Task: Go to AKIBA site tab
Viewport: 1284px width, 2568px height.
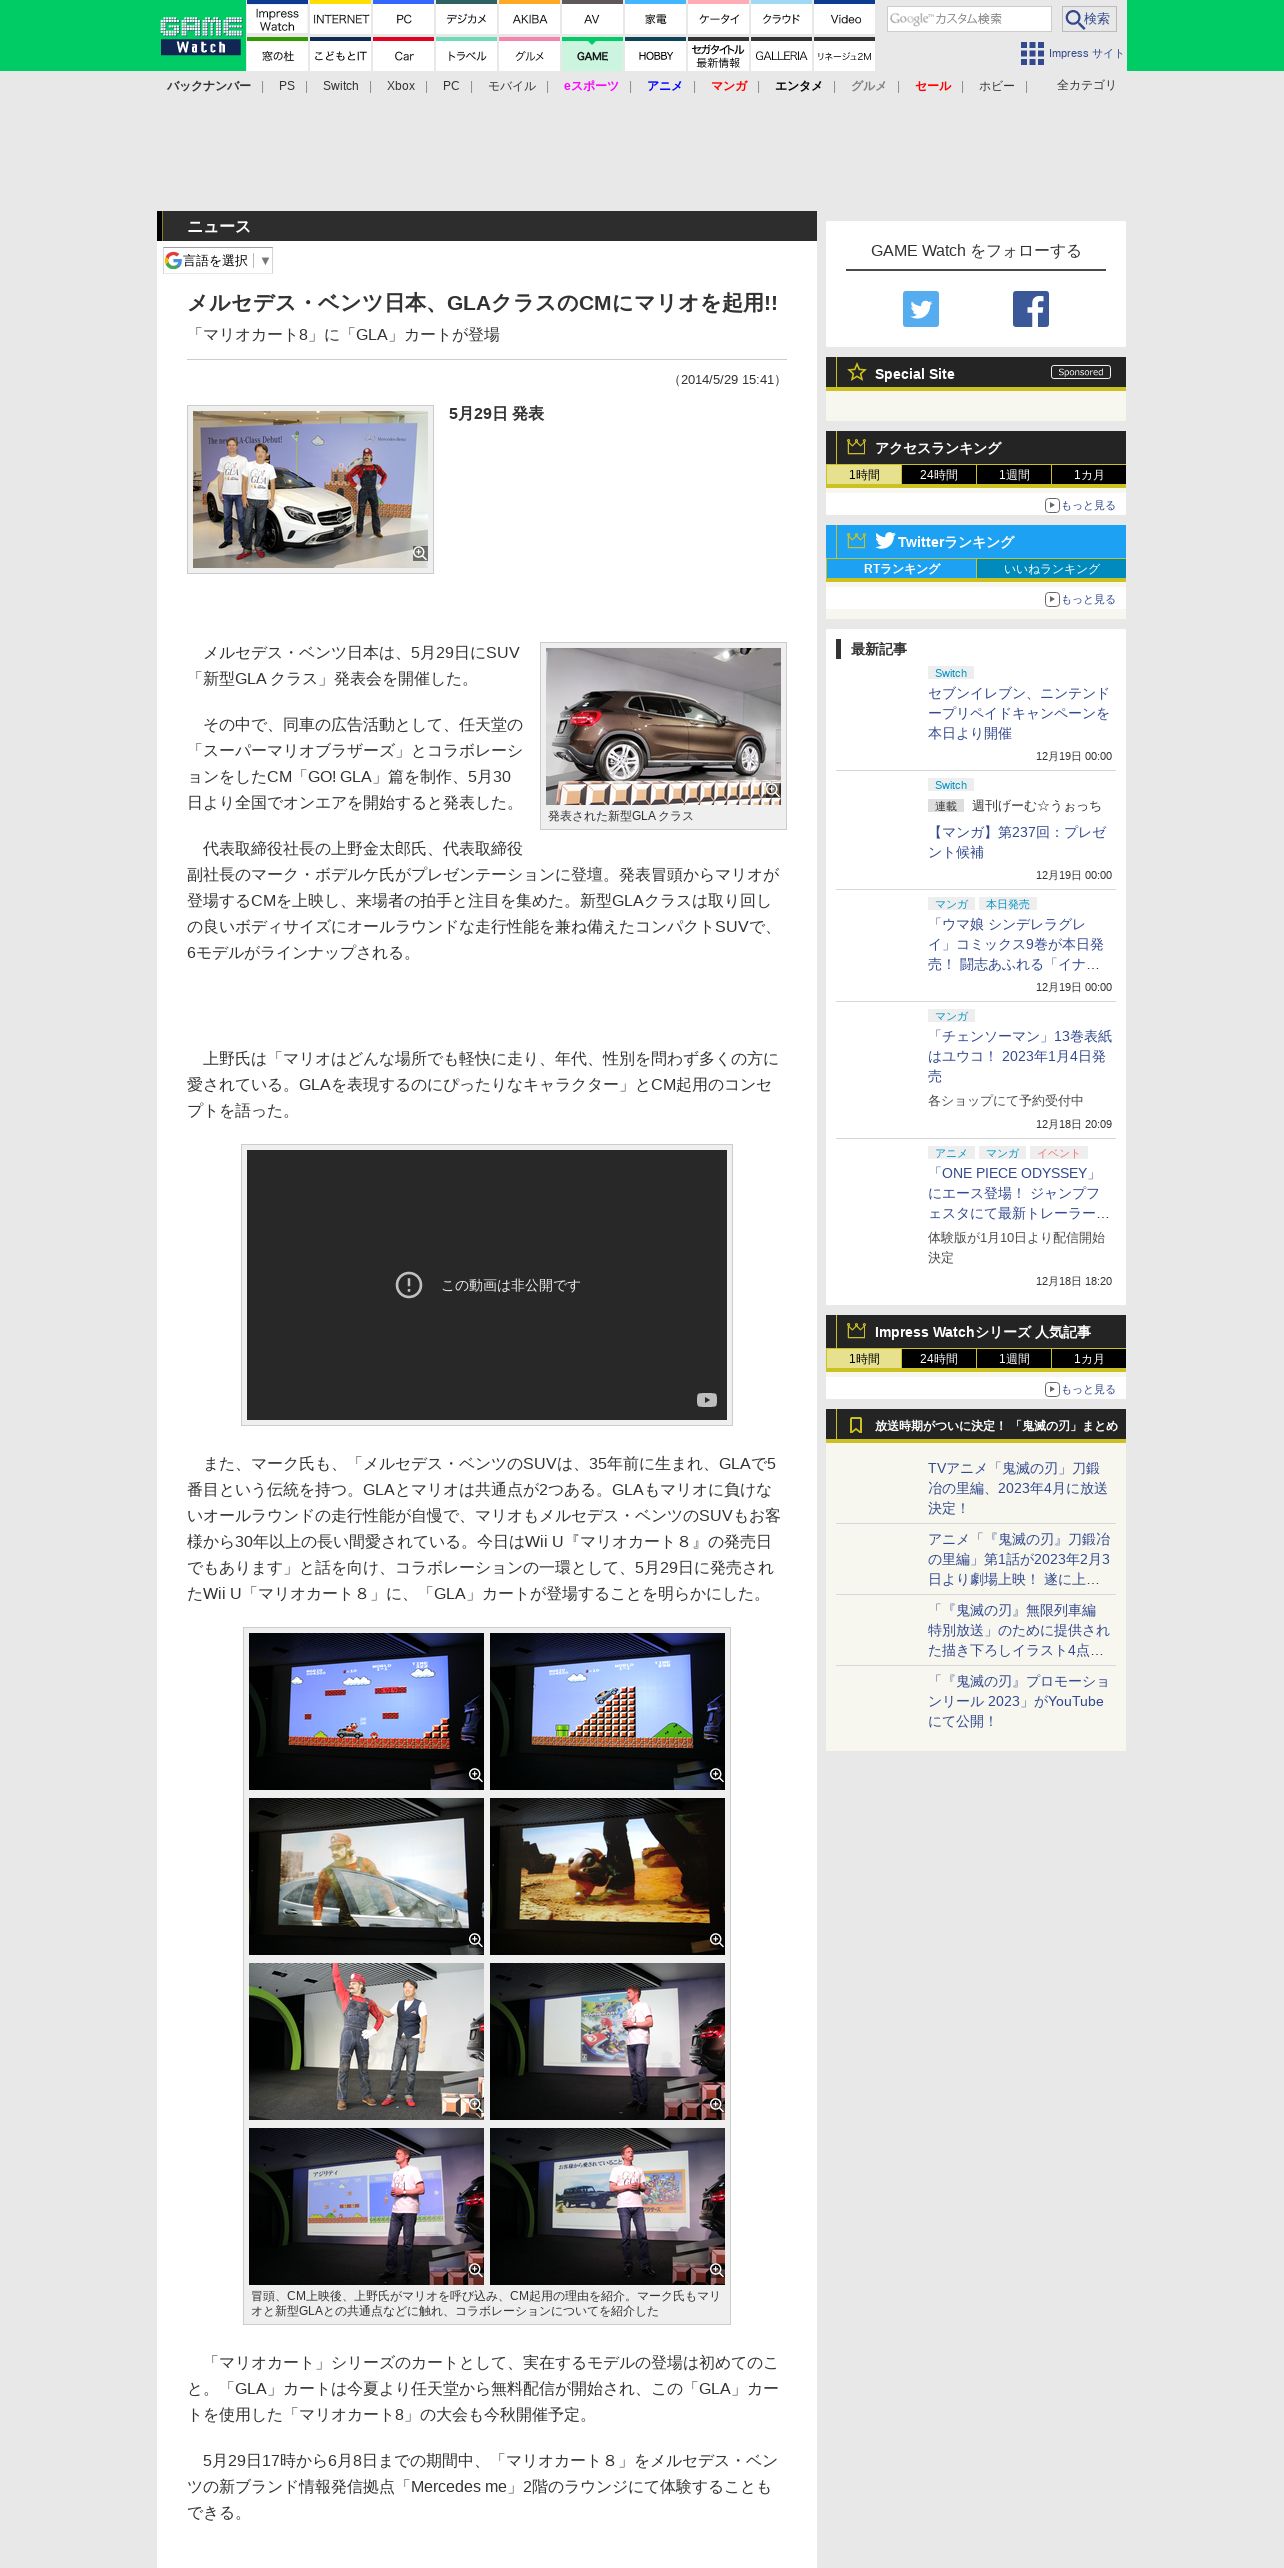Action: 529,19
